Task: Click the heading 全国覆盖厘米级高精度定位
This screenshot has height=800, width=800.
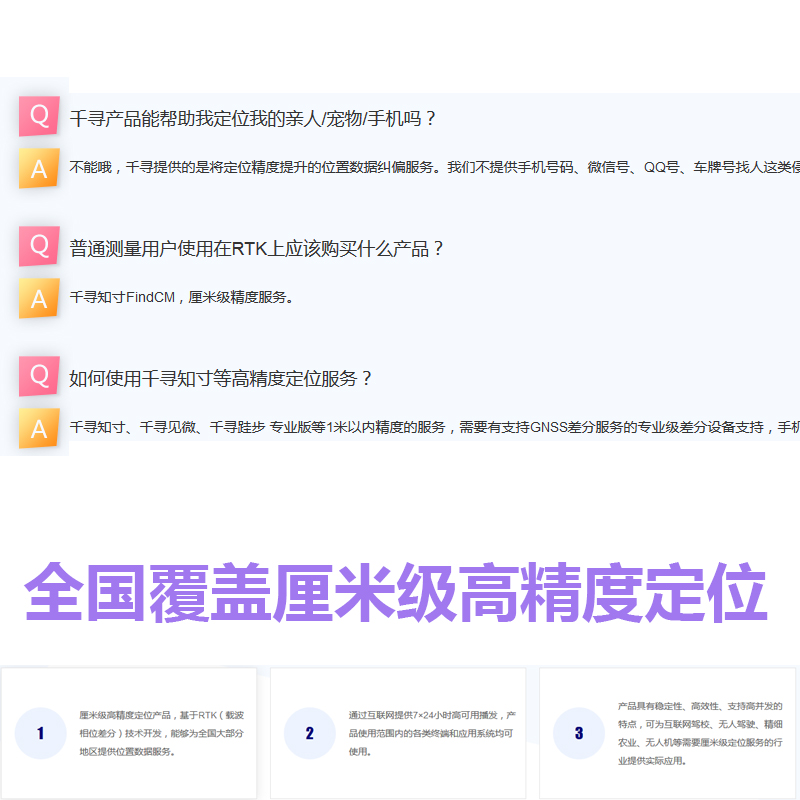Action: tap(396, 592)
